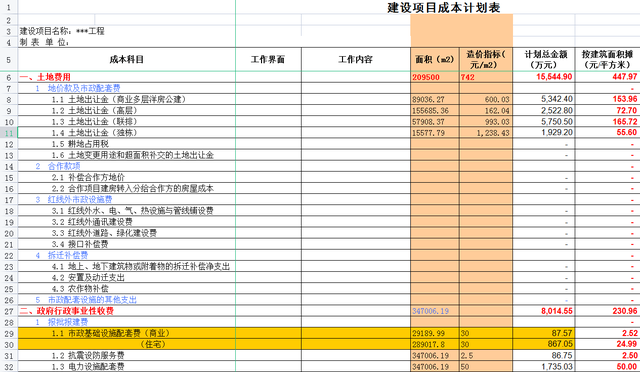The width and height of the screenshot is (640, 372).
Task: Click cell 1.2 抗震设防服务费
Action: pos(127,356)
